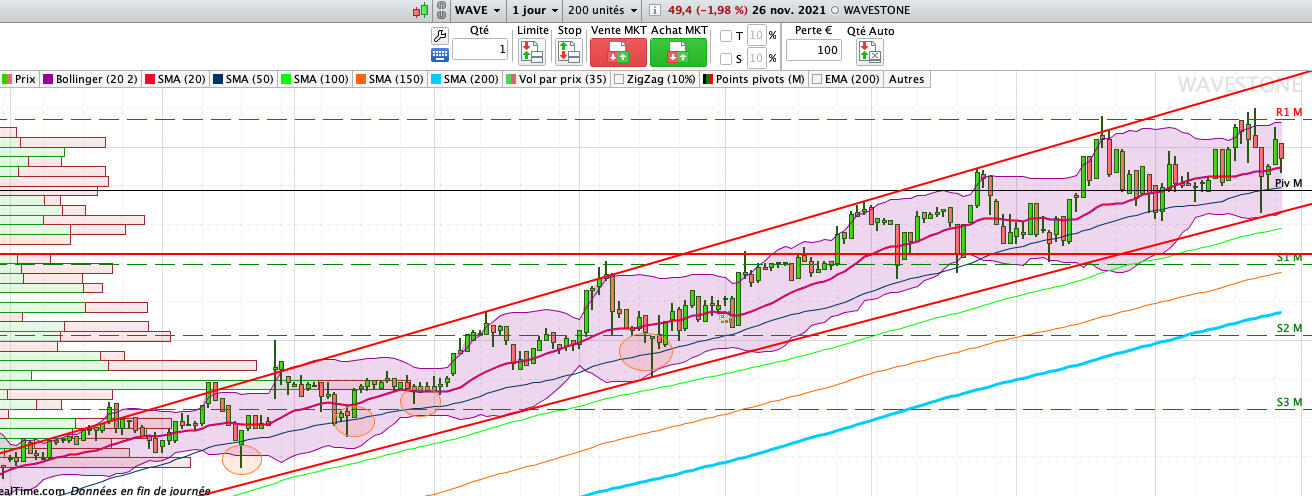Click the T percentage field
Screen dimensions: 1312x496
pos(757,36)
